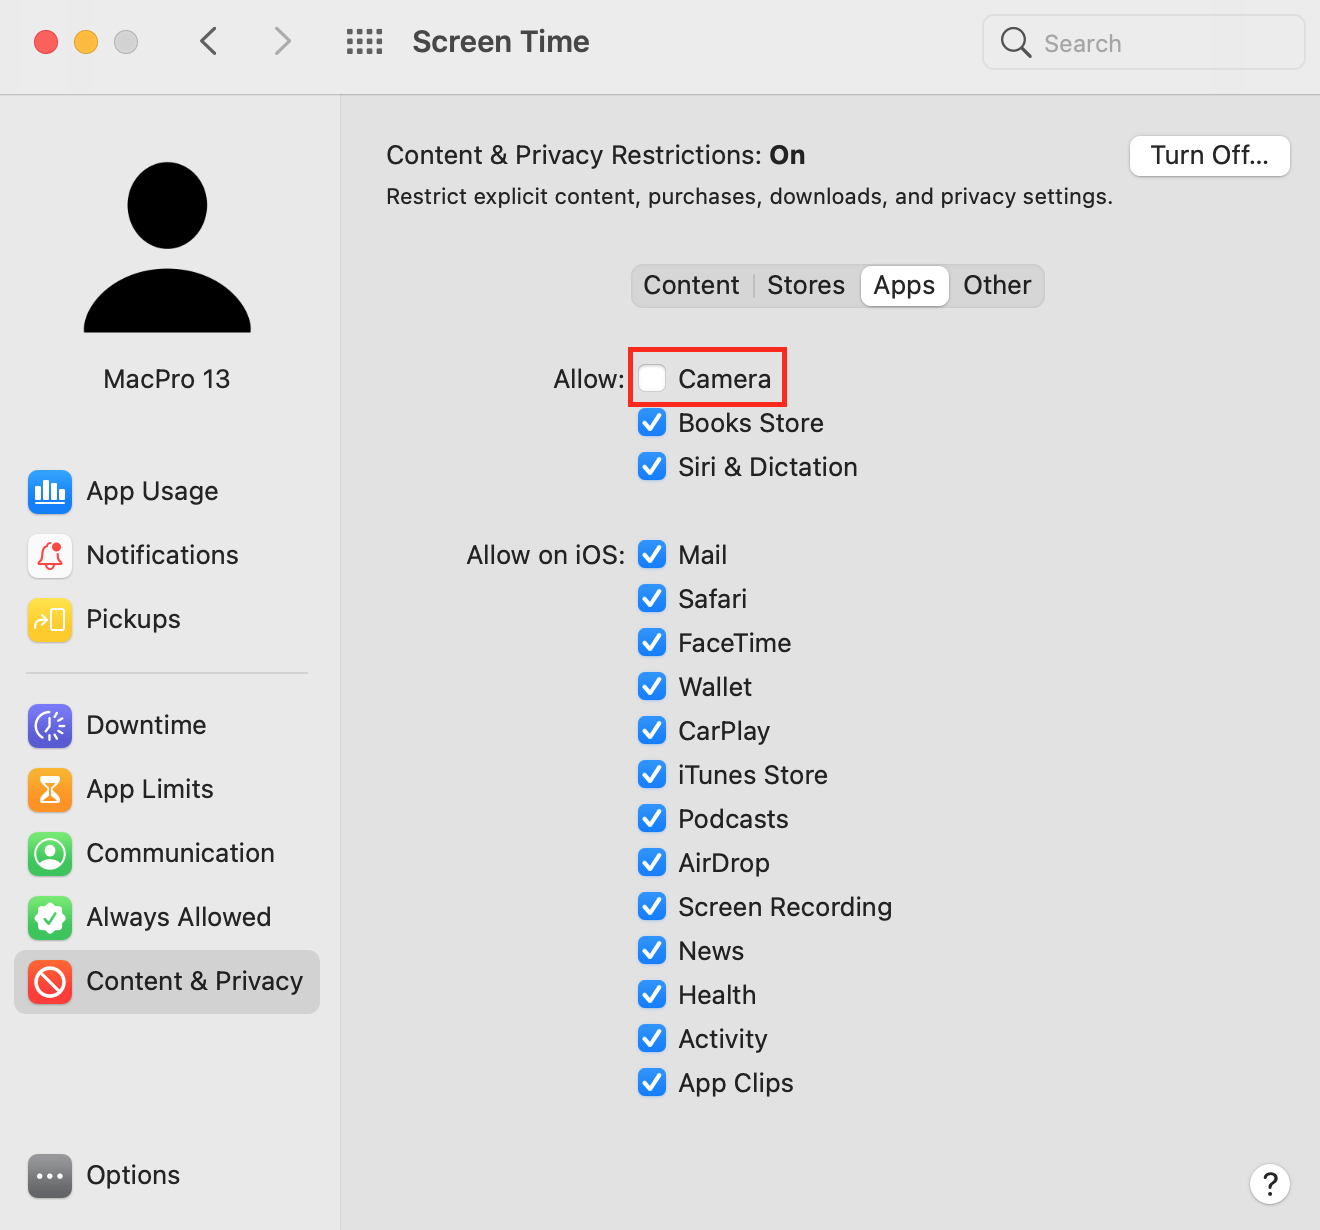
Task: Uncheck the Books Store checkbox
Action: point(652,422)
